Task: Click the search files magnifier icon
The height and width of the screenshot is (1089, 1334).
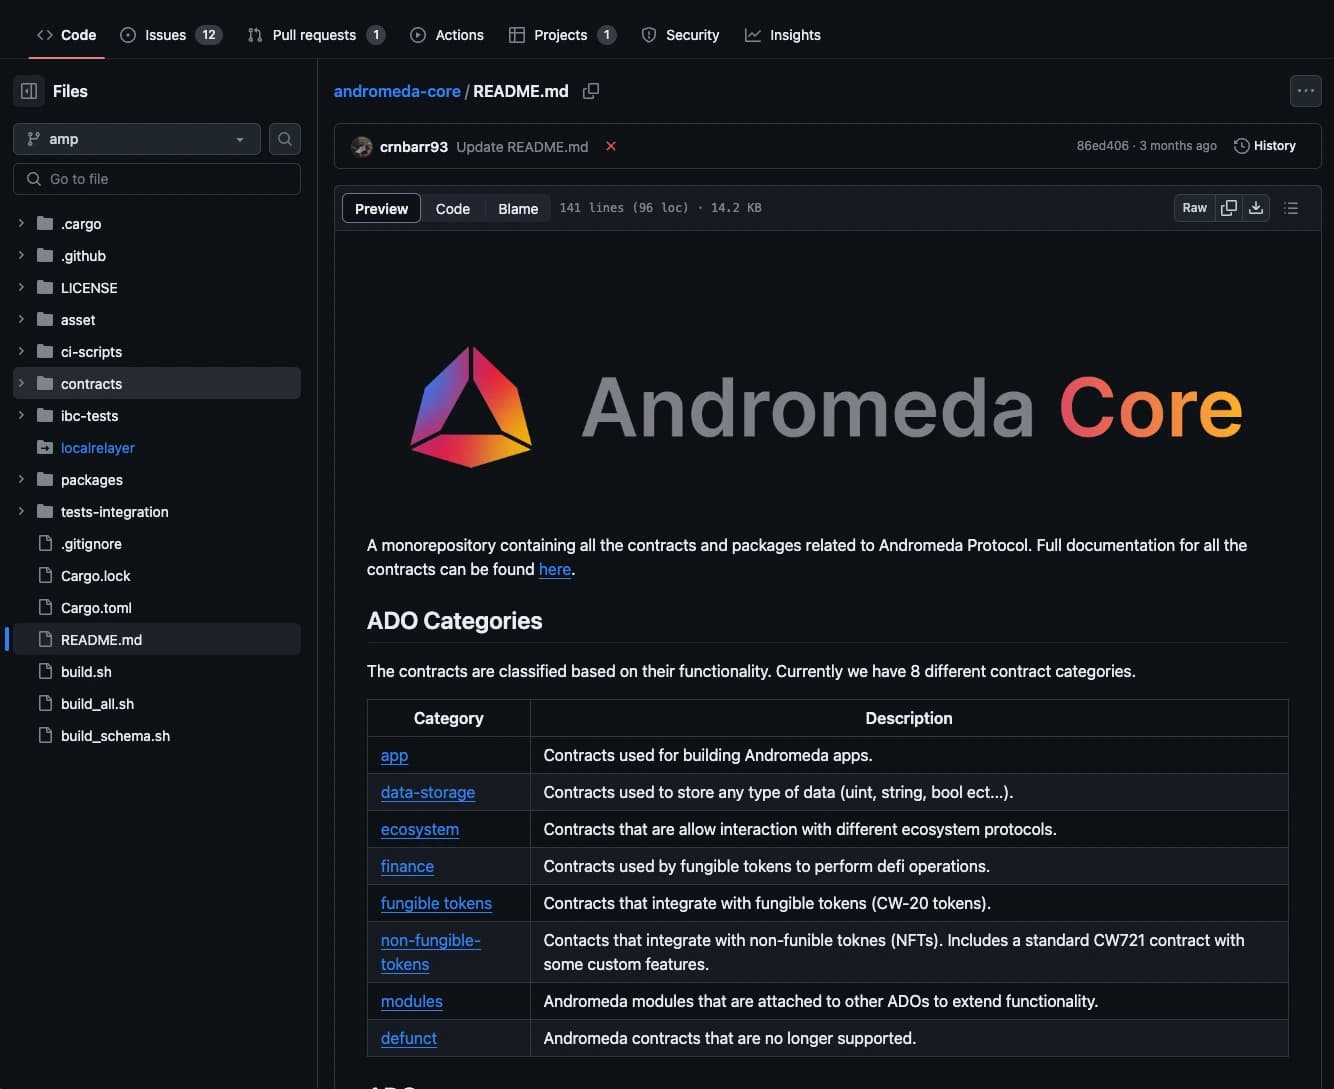Action: tap(285, 139)
